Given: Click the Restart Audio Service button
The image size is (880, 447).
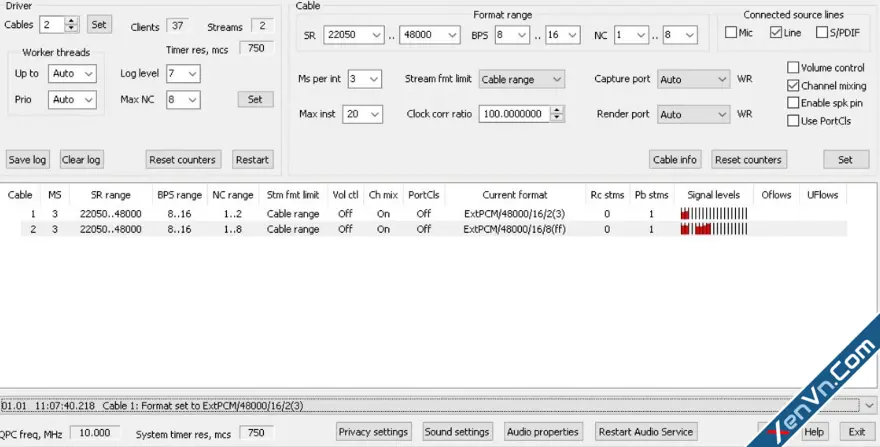Looking at the screenshot, I should 646,432.
